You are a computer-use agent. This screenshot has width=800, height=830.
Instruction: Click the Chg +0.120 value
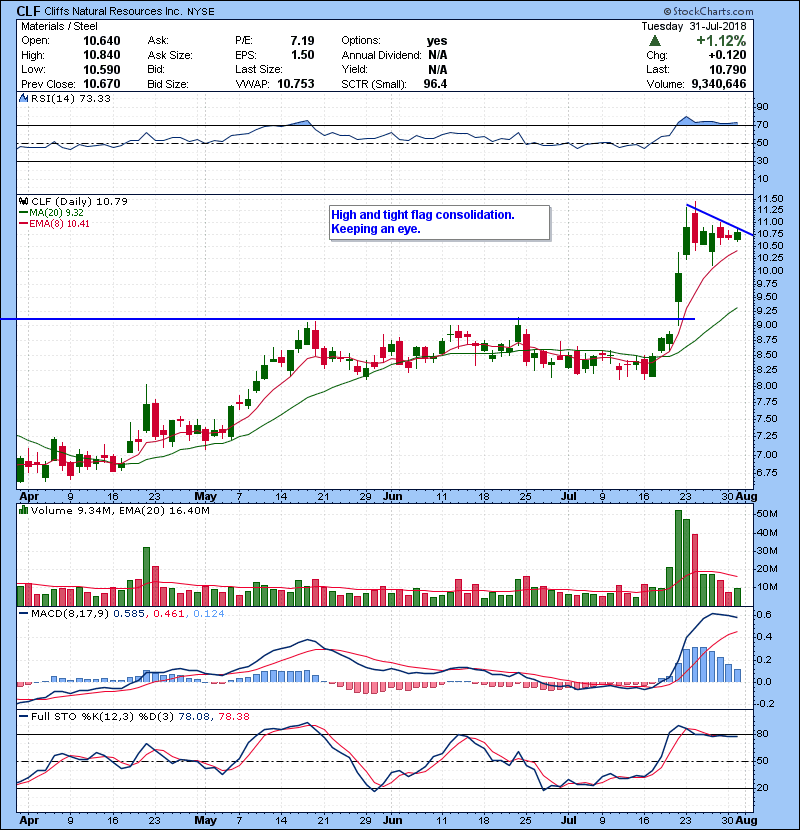click(727, 55)
